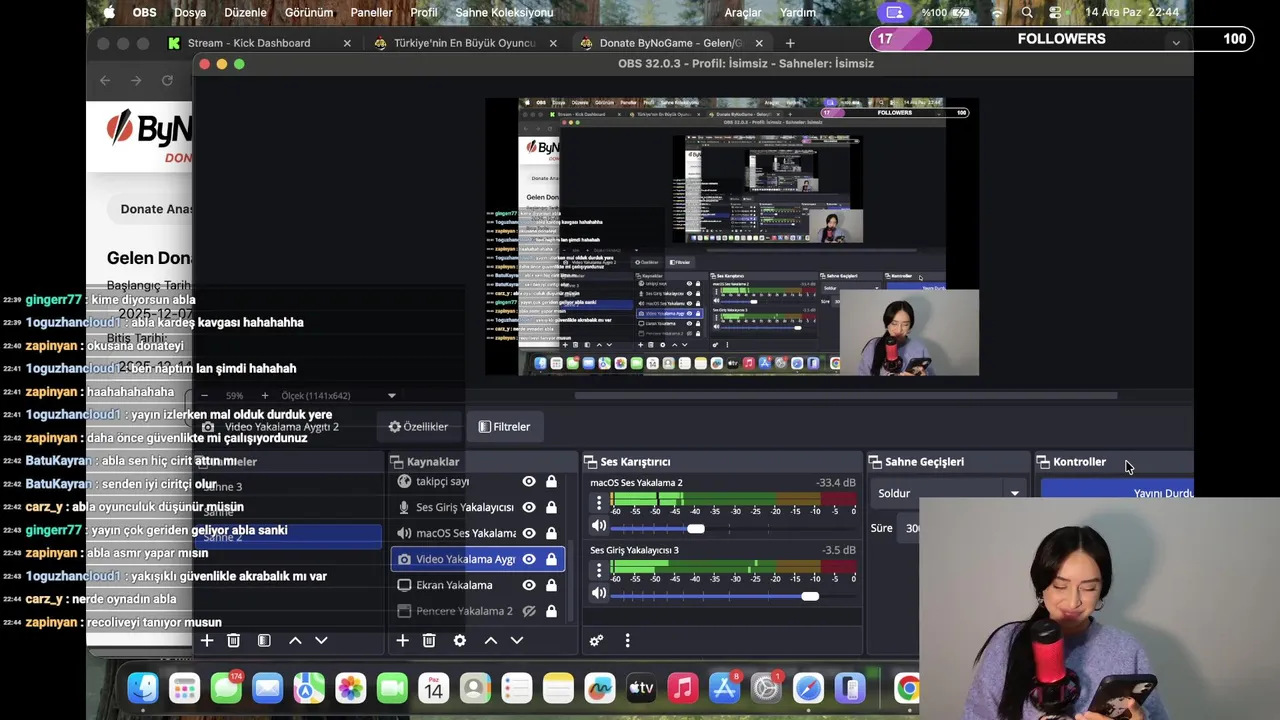Open Ses Giriş Yakalayıcısı 3 options dots

click(599, 570)
